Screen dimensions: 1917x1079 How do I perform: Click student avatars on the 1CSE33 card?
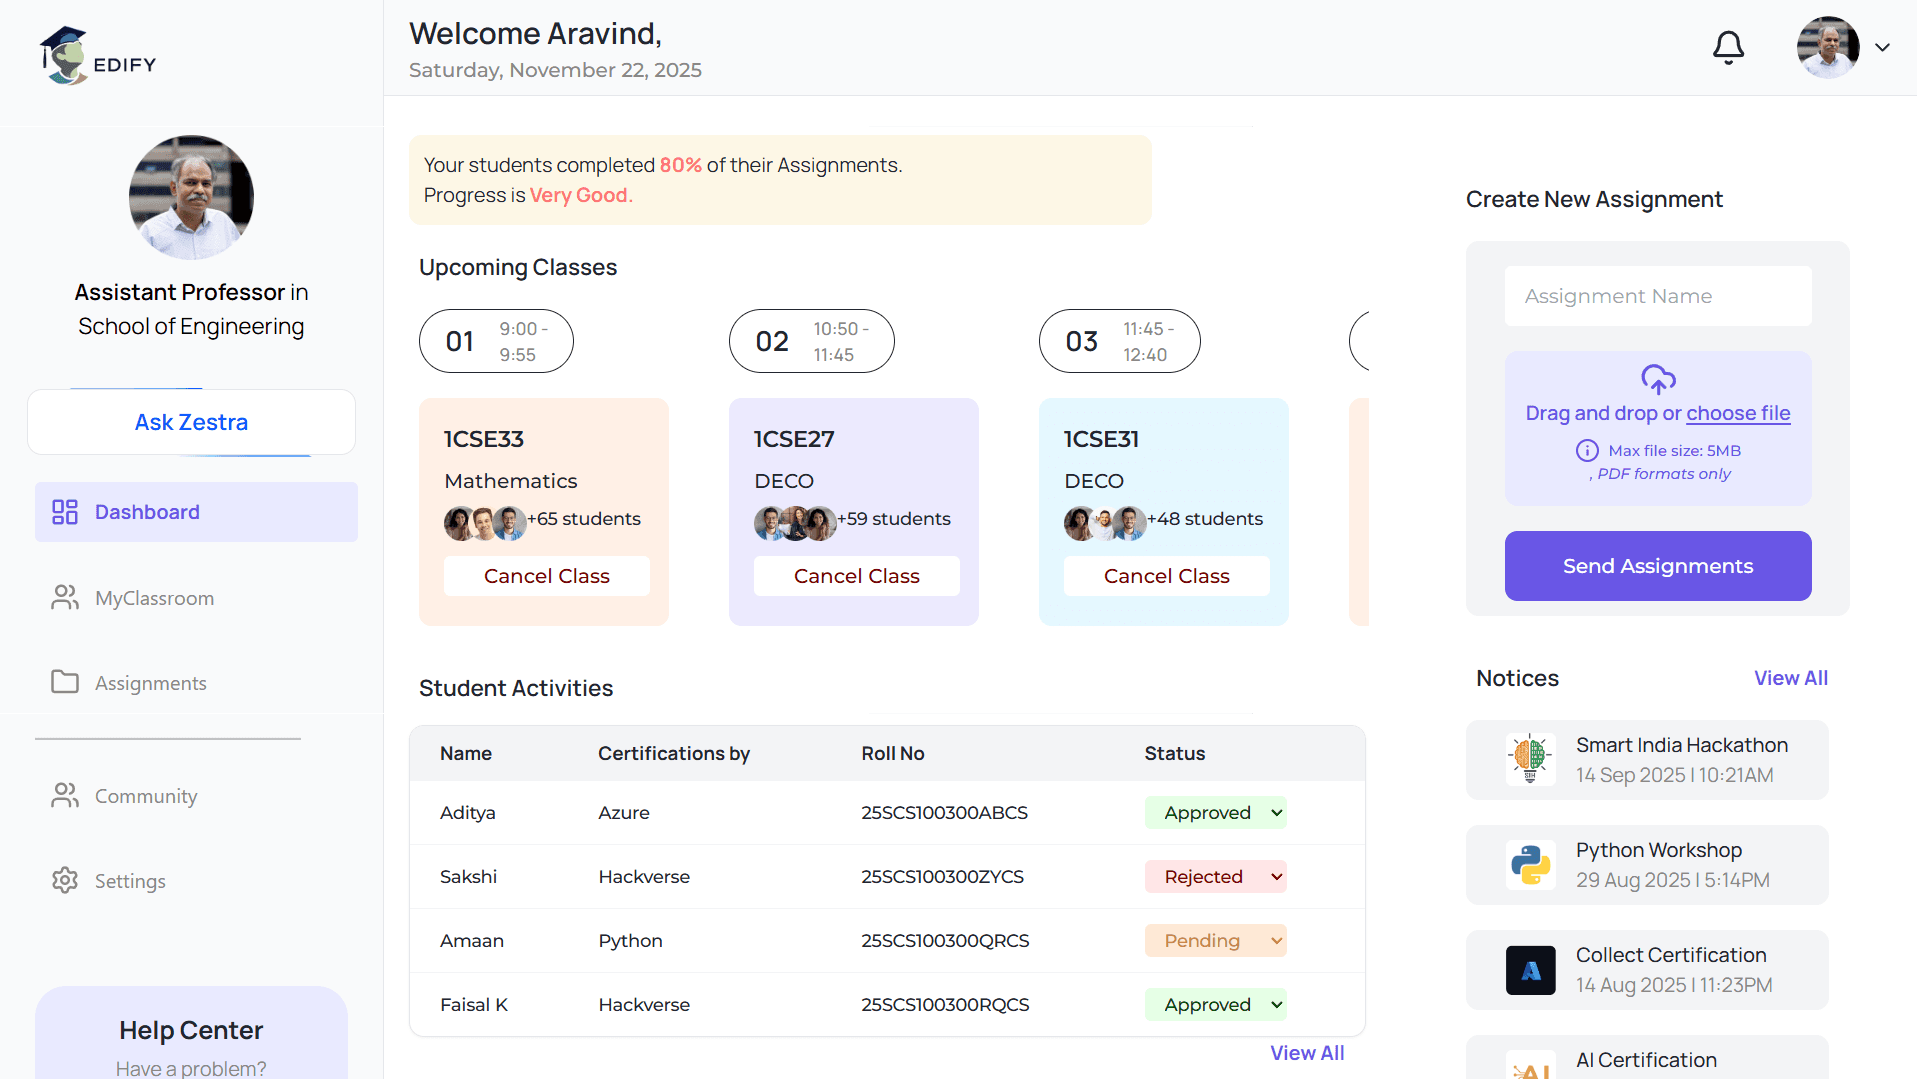click(x=485, y=523)
